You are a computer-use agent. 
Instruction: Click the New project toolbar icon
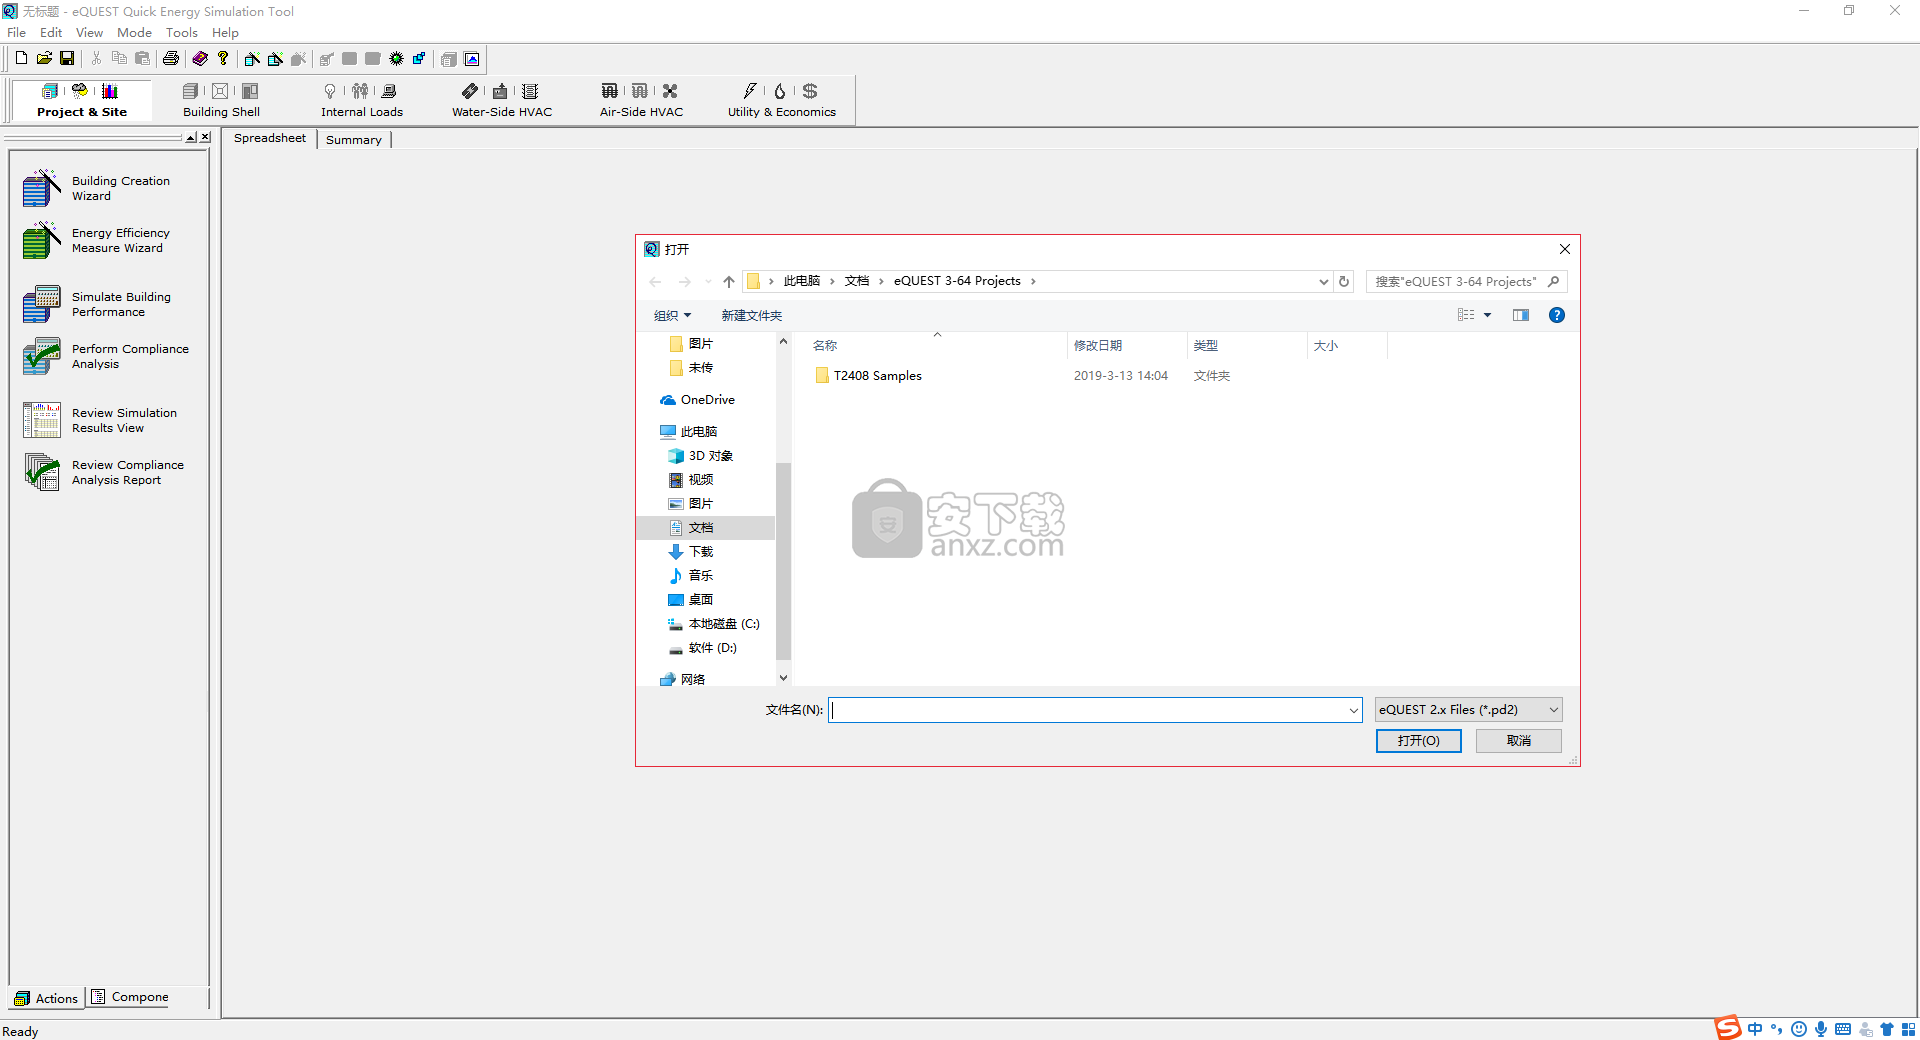click(x=21, y=59)
